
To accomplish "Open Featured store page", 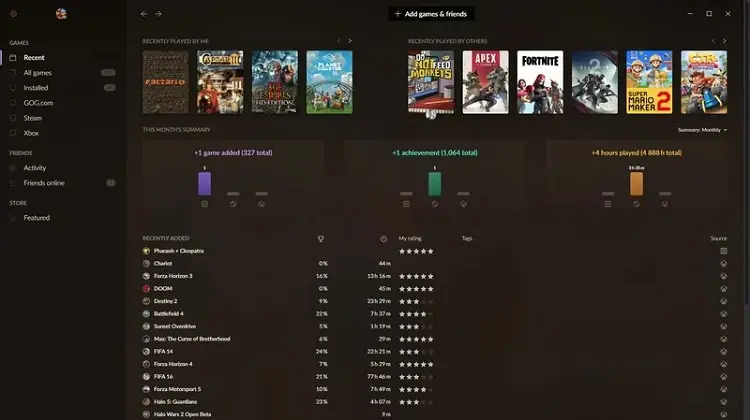I will point(37,218).
